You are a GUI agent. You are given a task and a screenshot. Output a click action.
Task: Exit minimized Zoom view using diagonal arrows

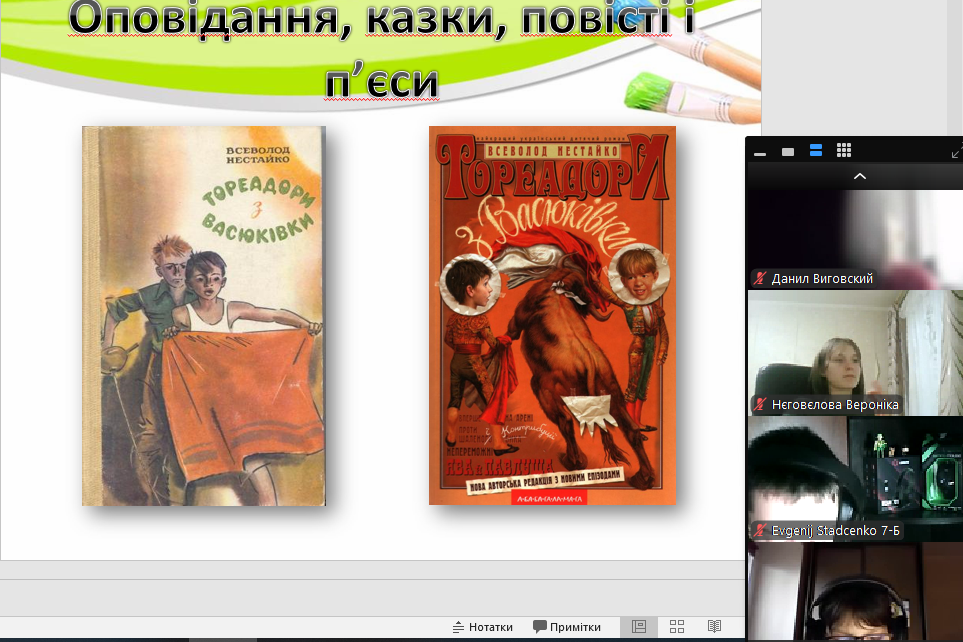click(957, 151)
